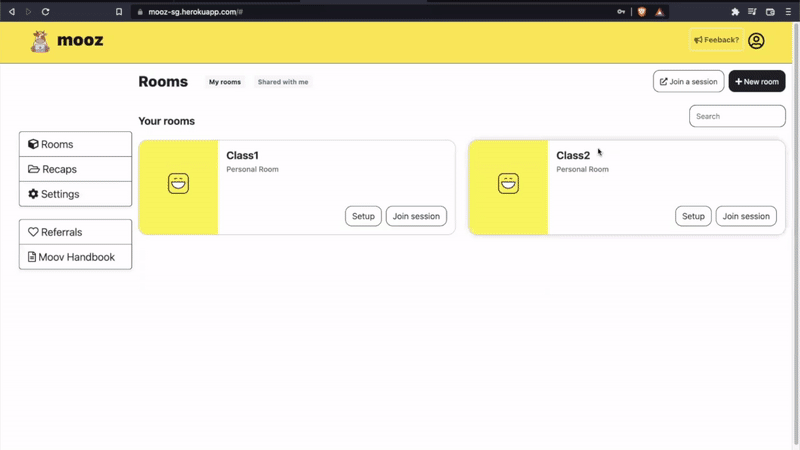This screenshot has height=450, width=800.
Task: Open Rooms in the sidebar
Action: point(76,144)
